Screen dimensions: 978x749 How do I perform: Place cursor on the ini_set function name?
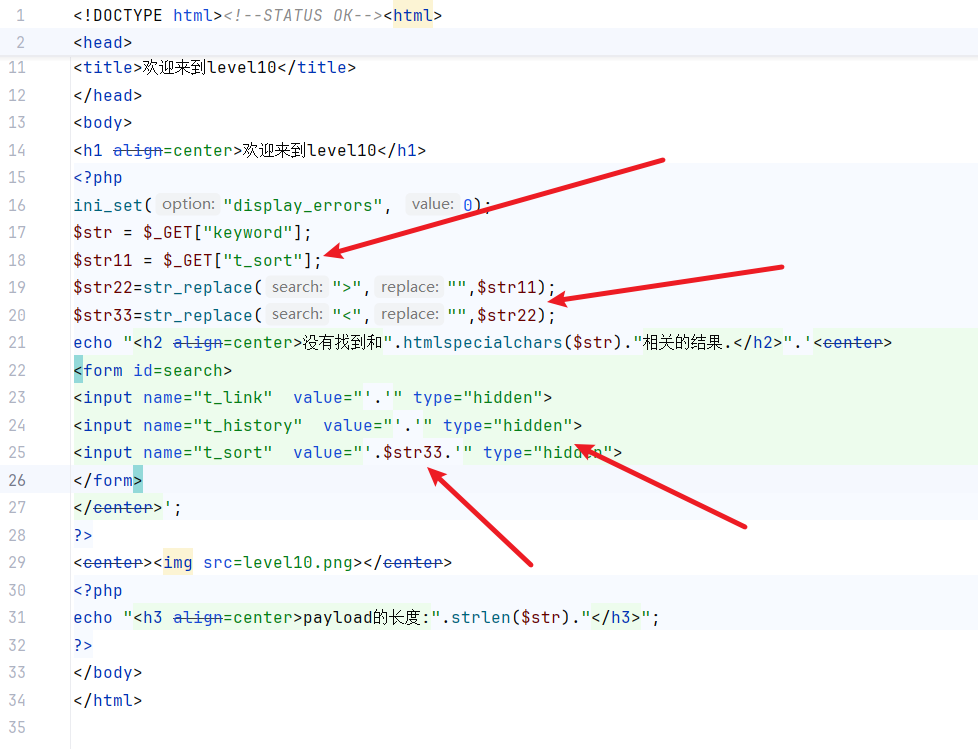pos(108,205)
